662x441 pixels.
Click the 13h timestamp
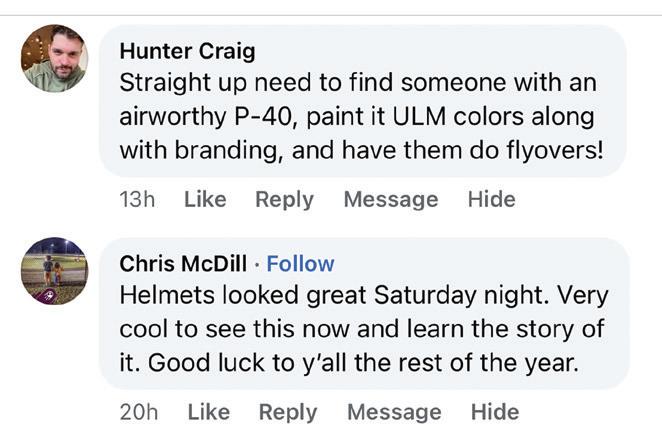(137, 199)
